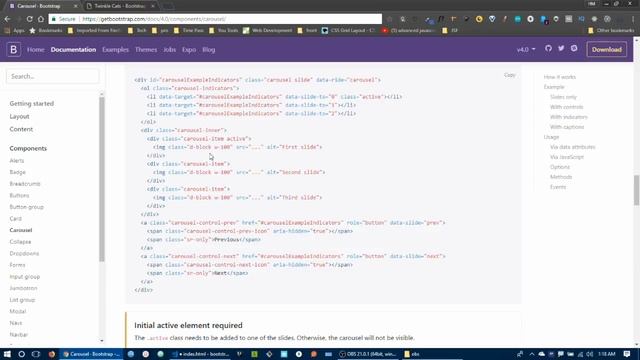Jump to With captions section
The height and width of the screenshot is (360, 640).
pos(567,127)
